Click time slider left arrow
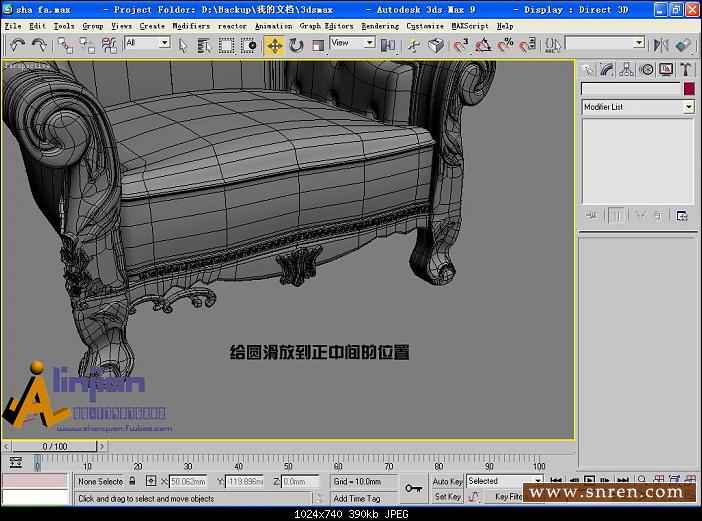The width and height of the screenshot is (702, 521). 6,446
